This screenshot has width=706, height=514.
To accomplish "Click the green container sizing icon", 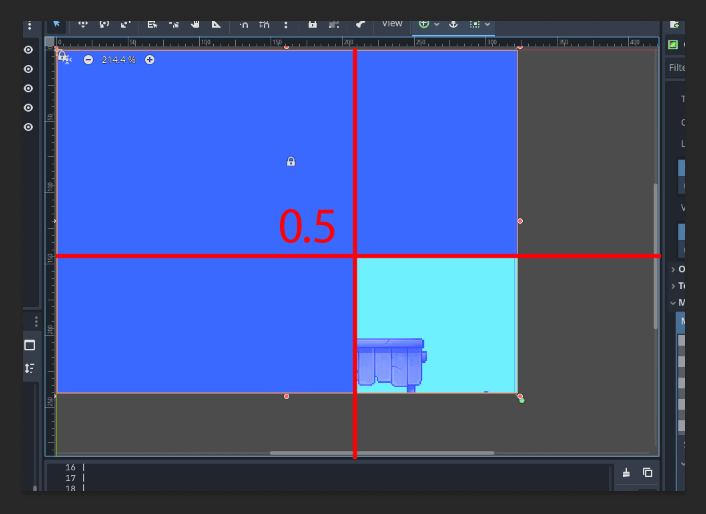I will click(475, 24).
